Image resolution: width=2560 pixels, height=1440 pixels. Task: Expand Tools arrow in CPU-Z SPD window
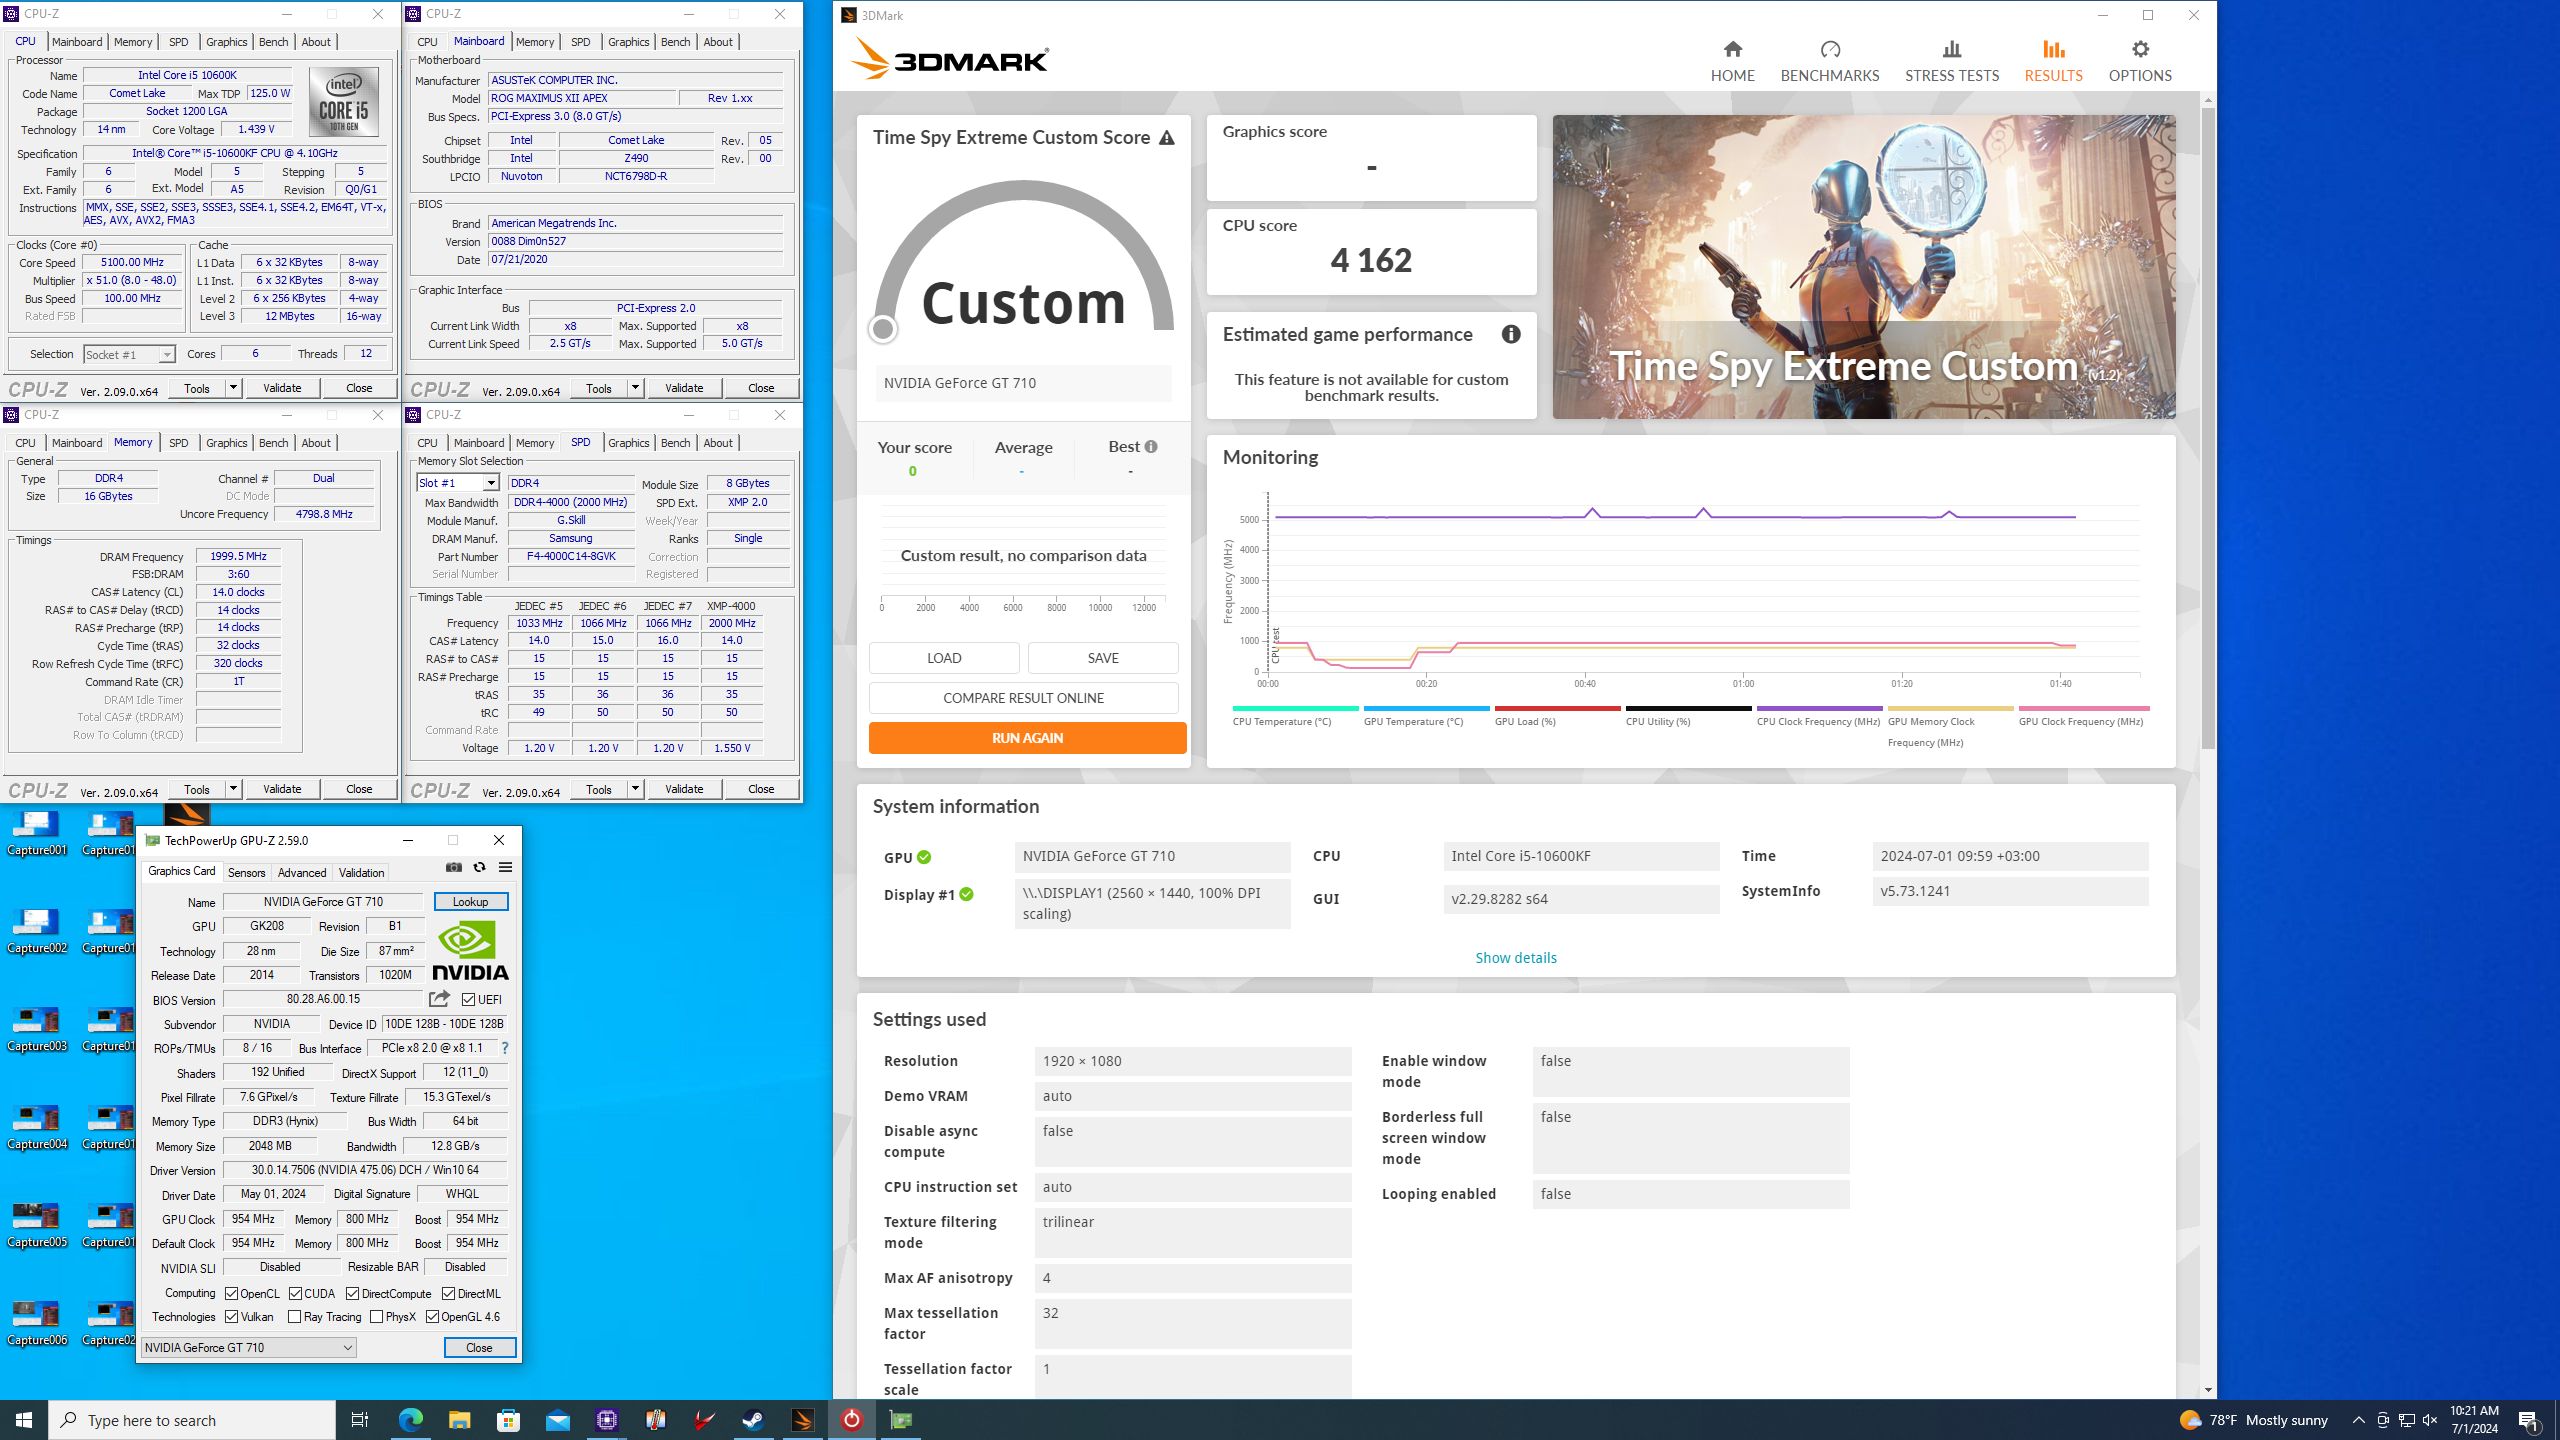[635, 789]
